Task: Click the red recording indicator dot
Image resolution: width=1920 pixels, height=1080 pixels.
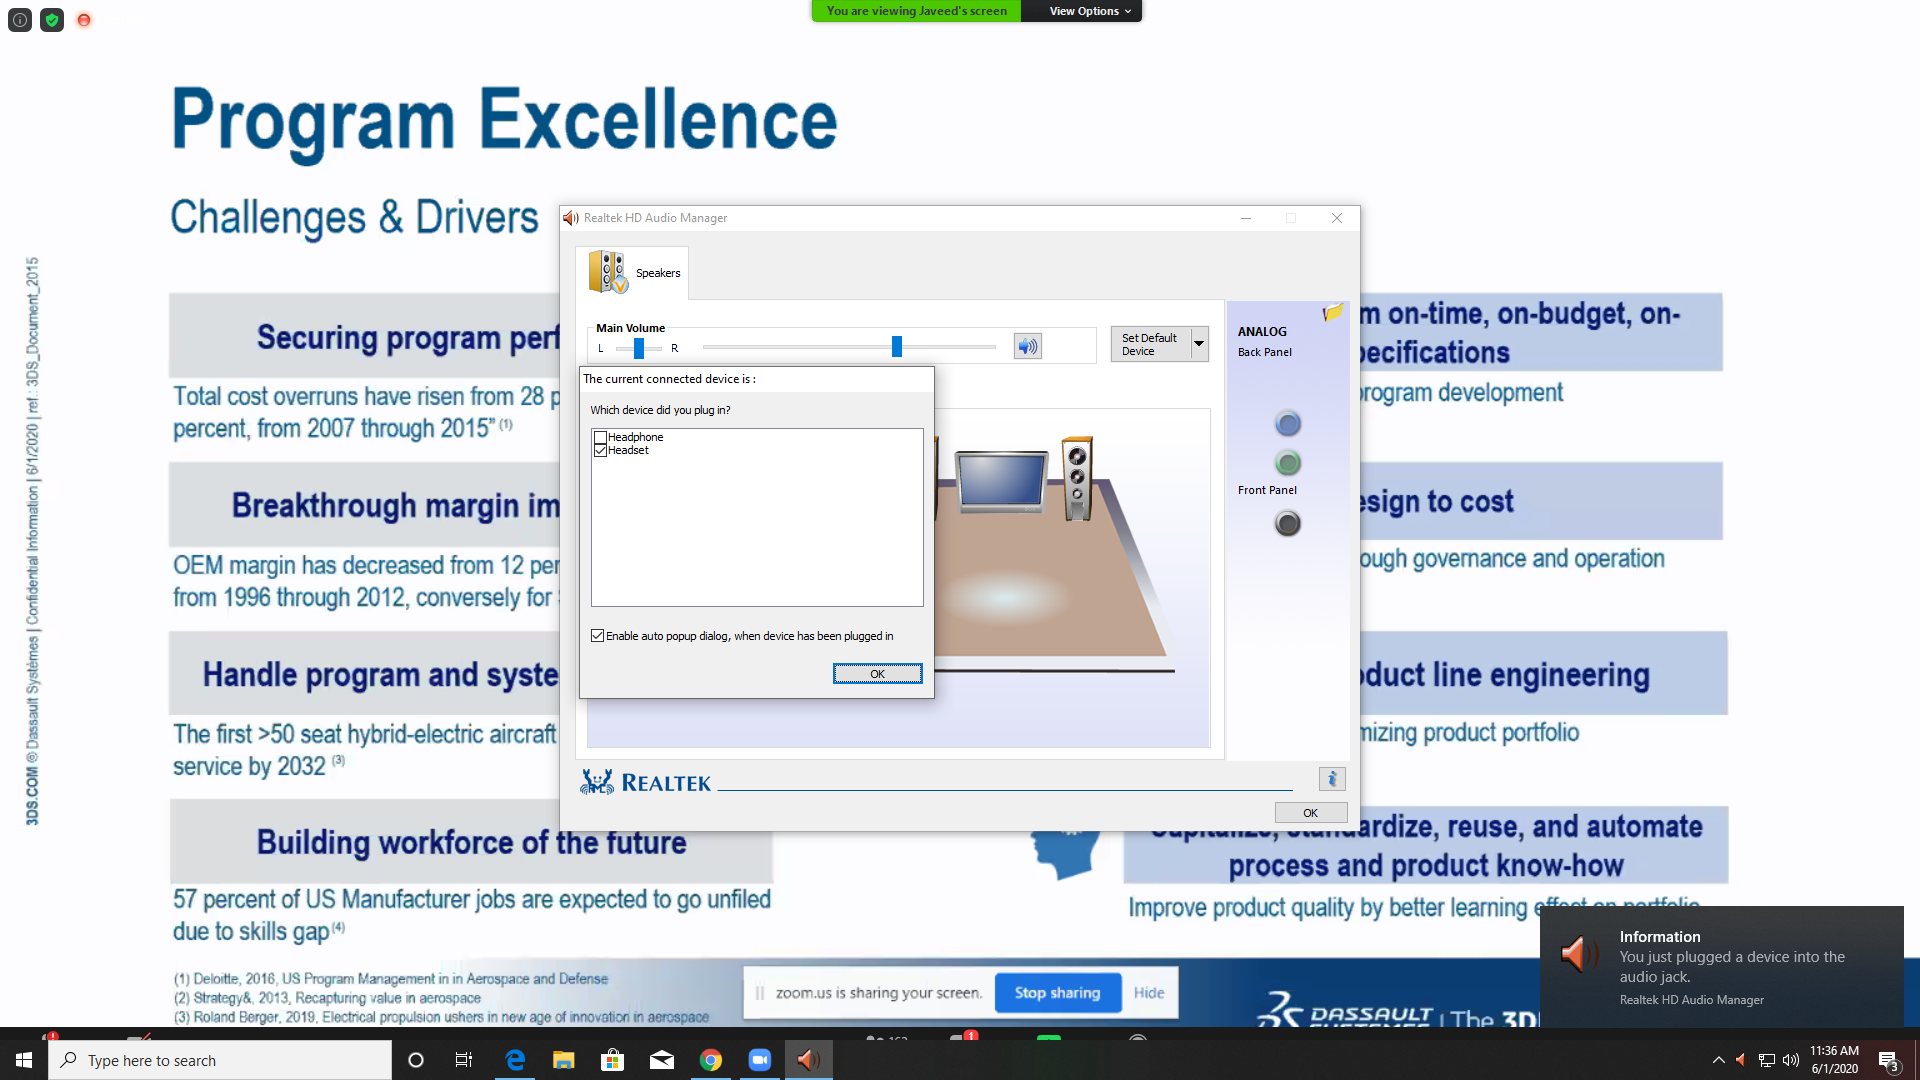Action: 84,20
